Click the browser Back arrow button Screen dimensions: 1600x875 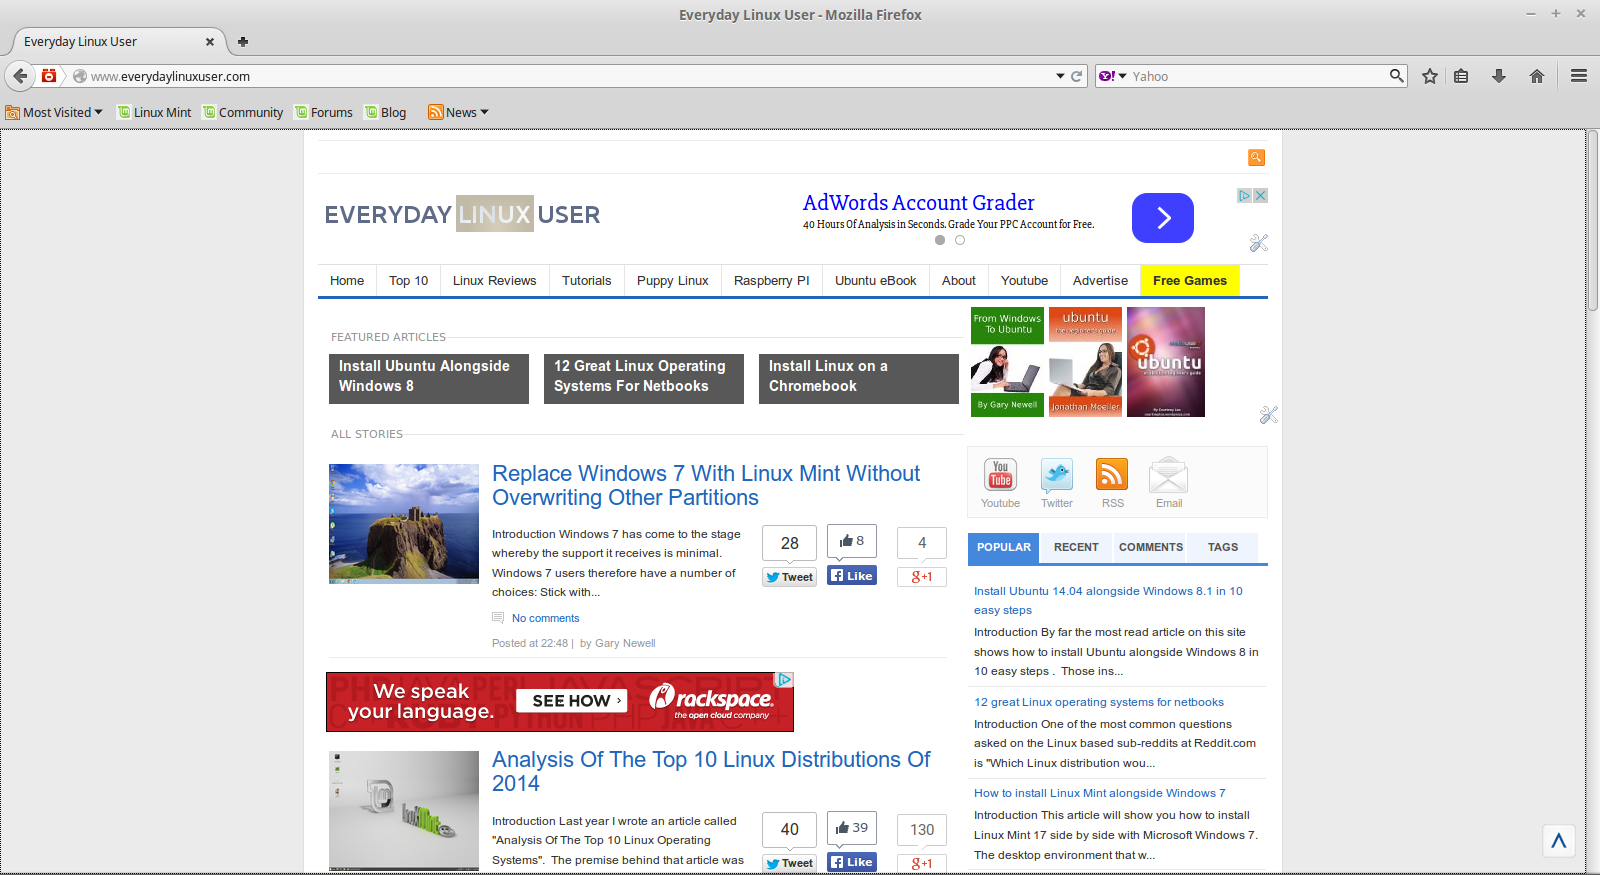20,76
